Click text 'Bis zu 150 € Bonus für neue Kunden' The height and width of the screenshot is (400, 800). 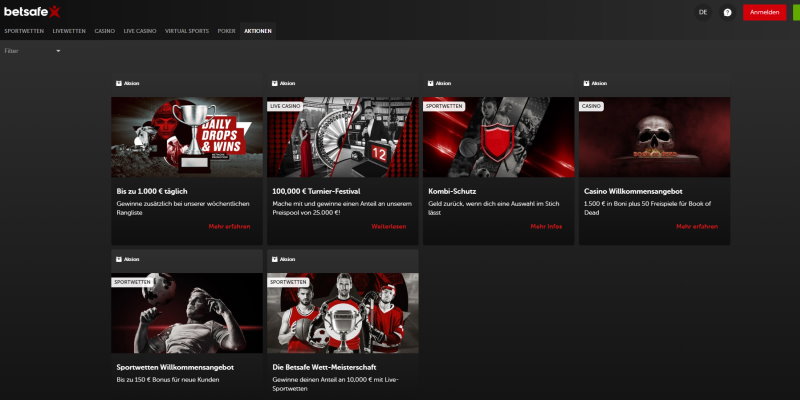(x=168, y=380)
